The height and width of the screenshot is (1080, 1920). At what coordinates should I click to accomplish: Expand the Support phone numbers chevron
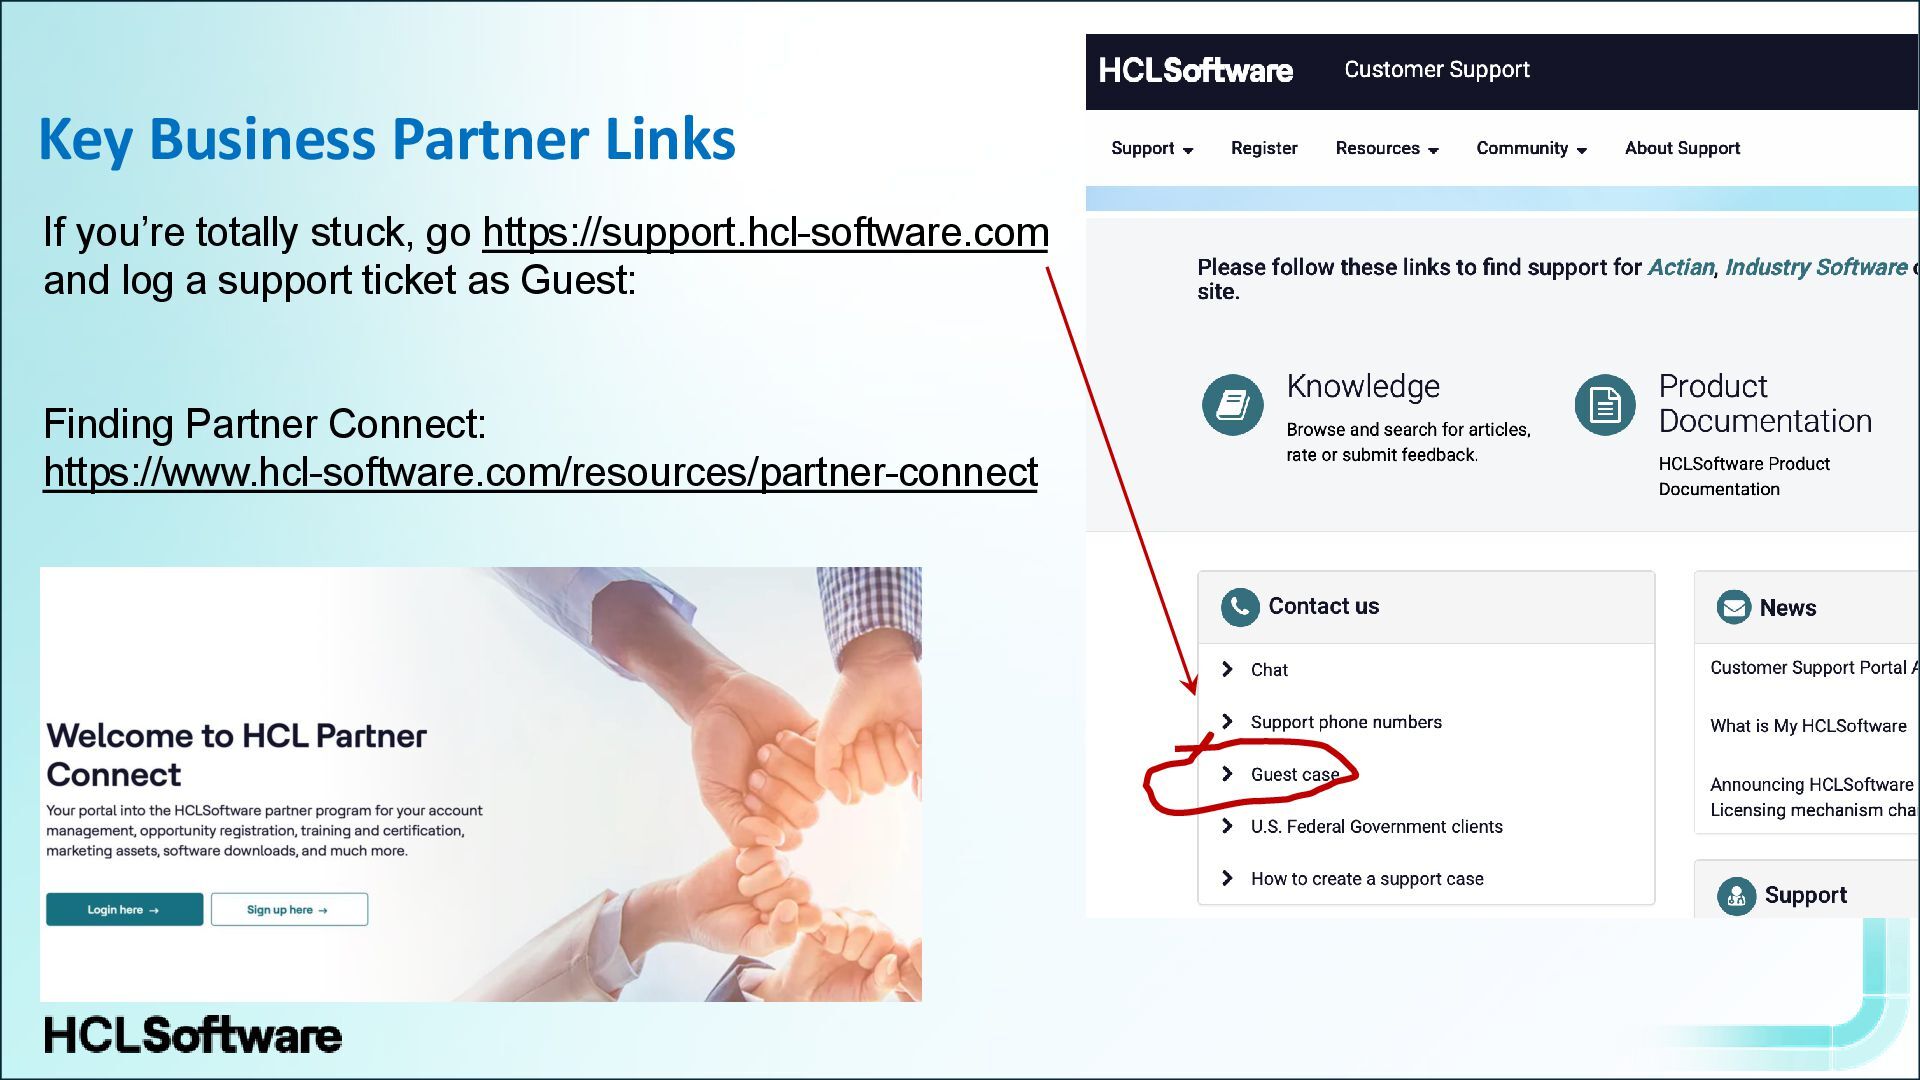(x=1227, y=722)
